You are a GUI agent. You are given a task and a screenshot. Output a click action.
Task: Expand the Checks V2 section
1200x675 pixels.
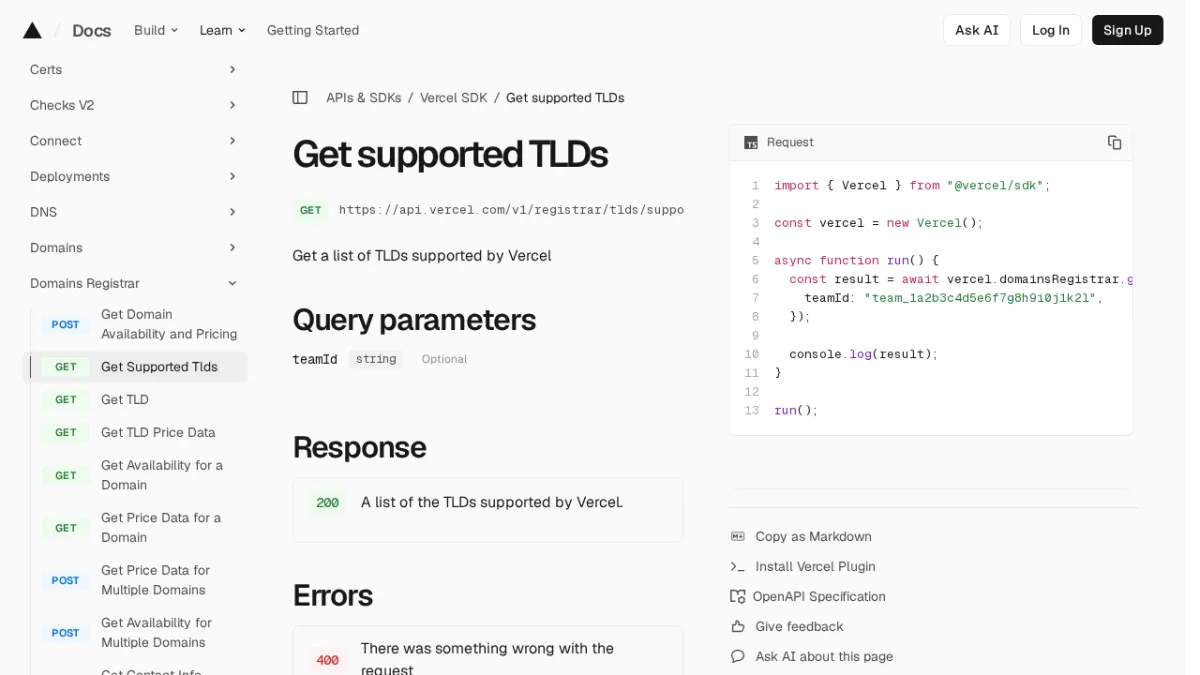pyautogui.click(x=134, y=105)
